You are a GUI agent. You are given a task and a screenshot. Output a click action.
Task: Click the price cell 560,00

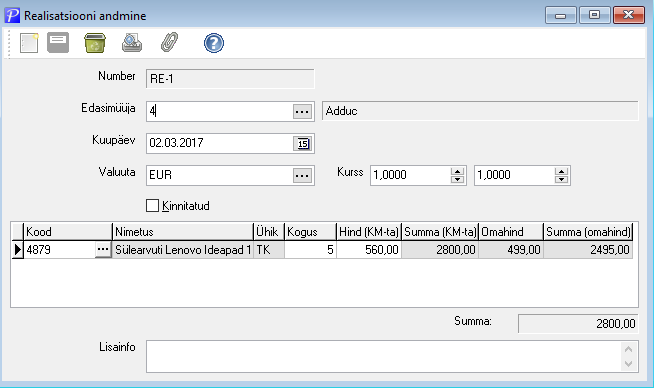(369, 250)
